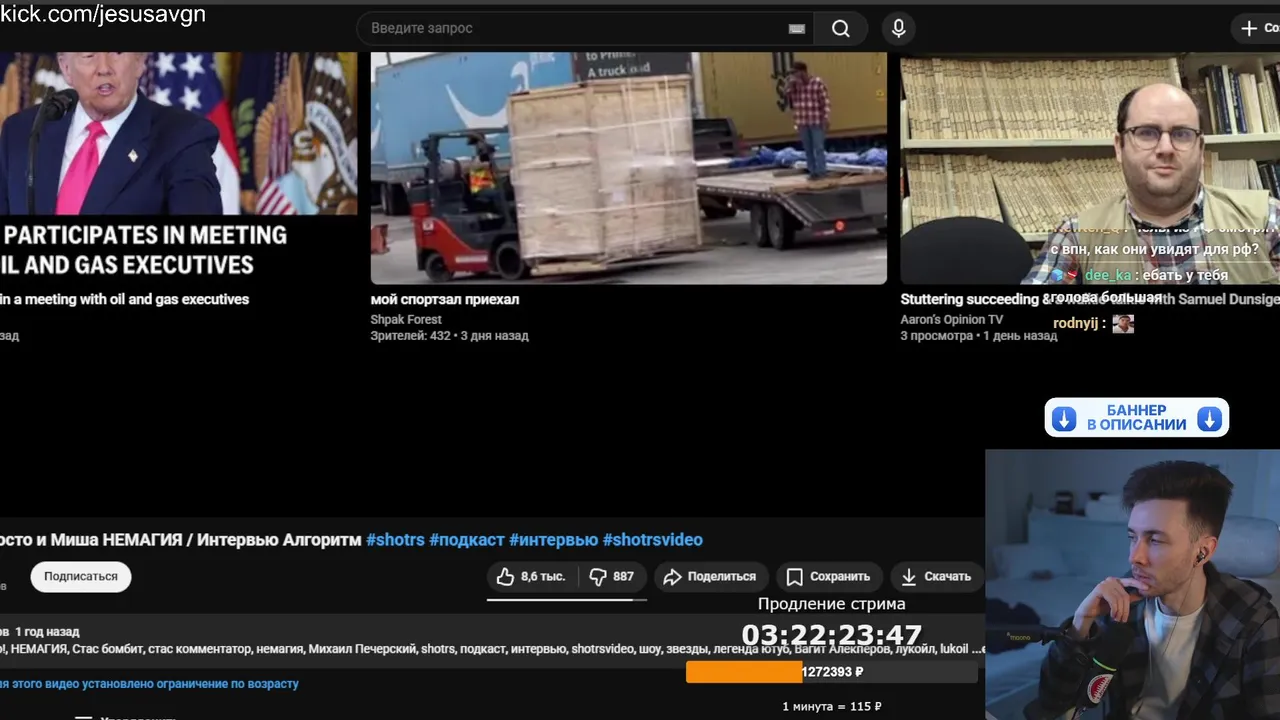Open 'Aaron's Opinion TV' channel link

(x=952, y=320)
